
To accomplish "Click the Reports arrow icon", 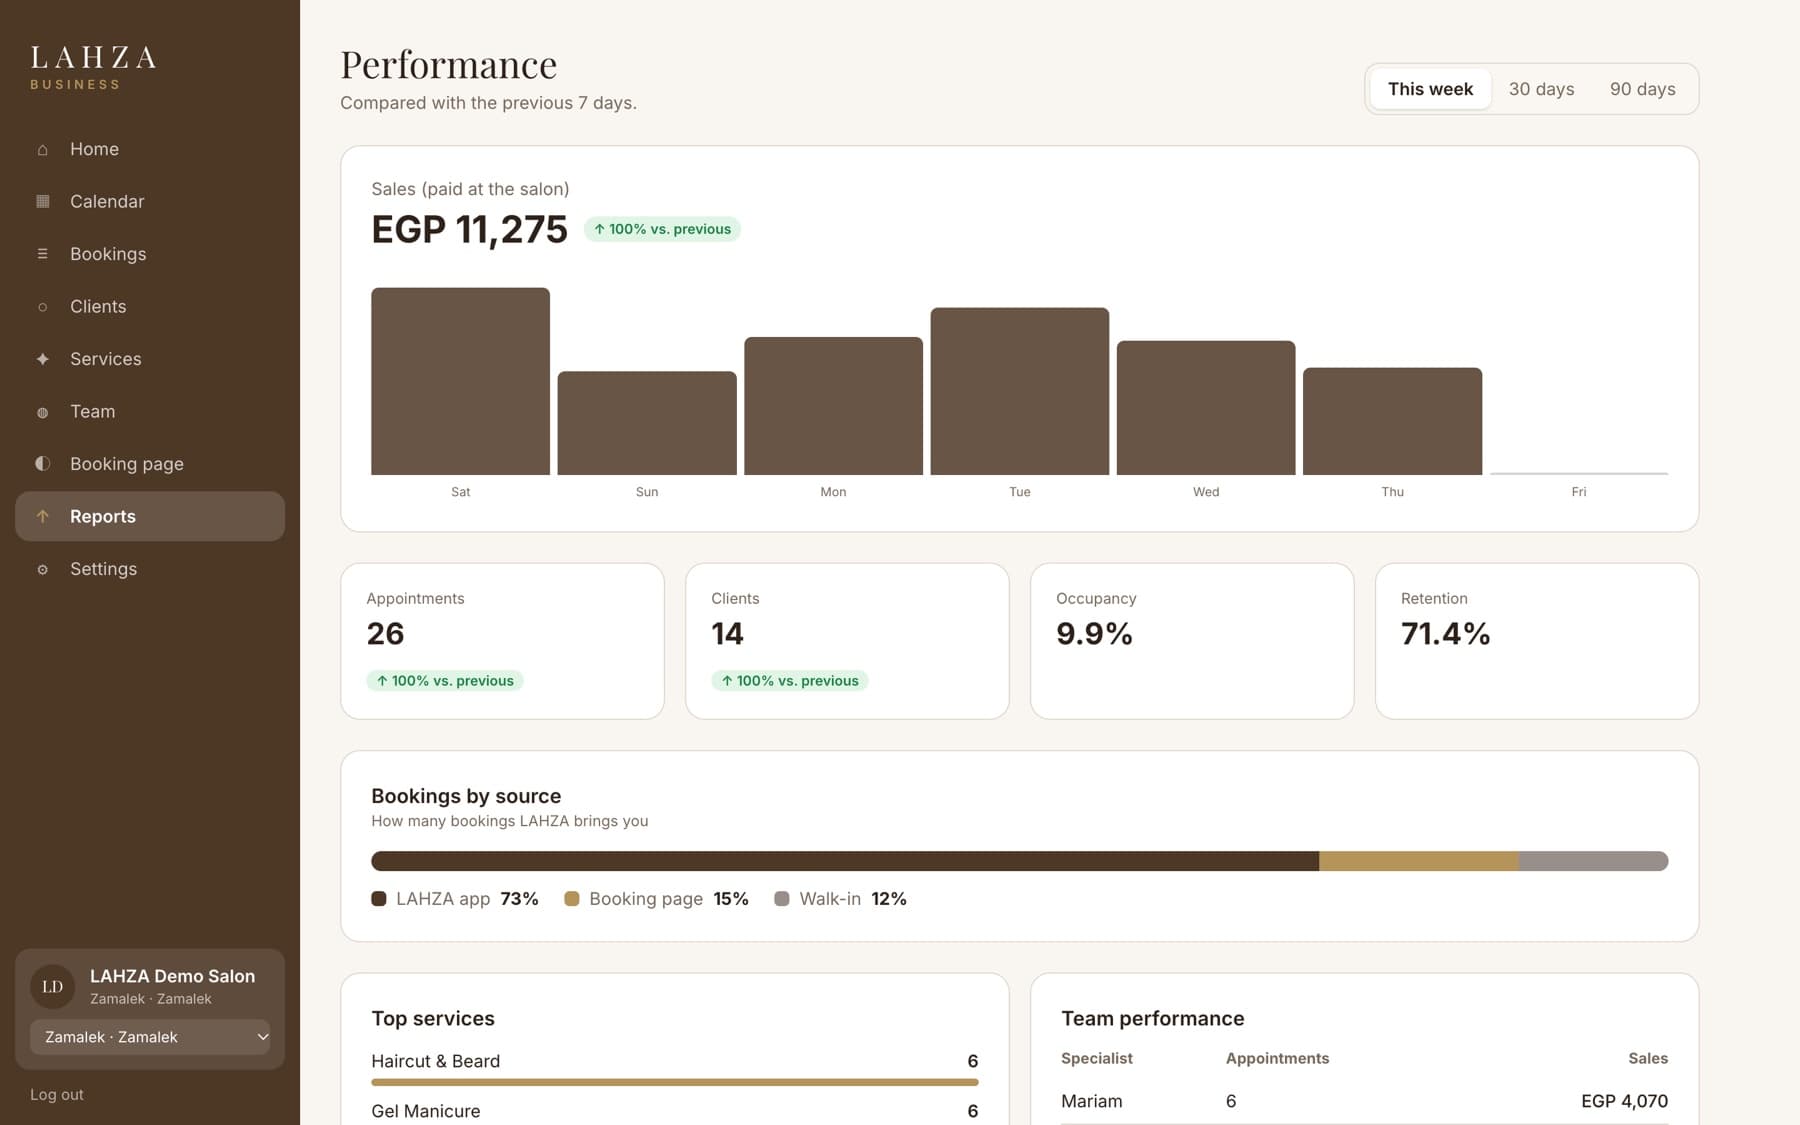I will point(42,516).
